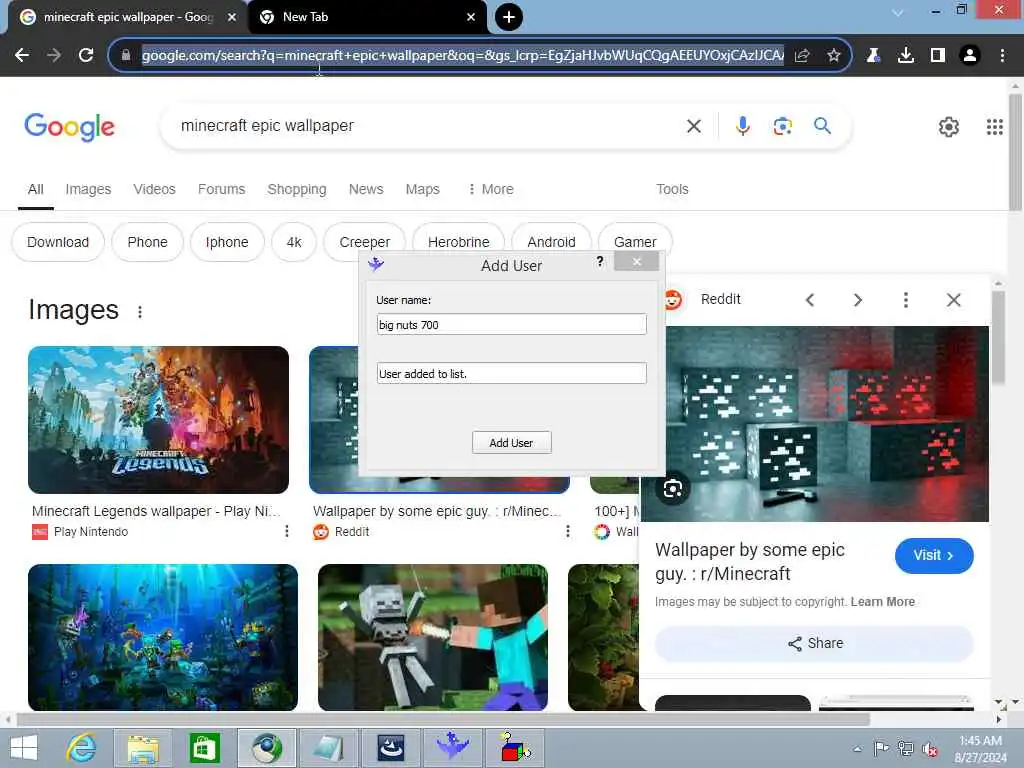Image resolution: width=1024 pixels, height=768 pixels.
Task: Click Add User button in dialog
Action: point(511,443)
